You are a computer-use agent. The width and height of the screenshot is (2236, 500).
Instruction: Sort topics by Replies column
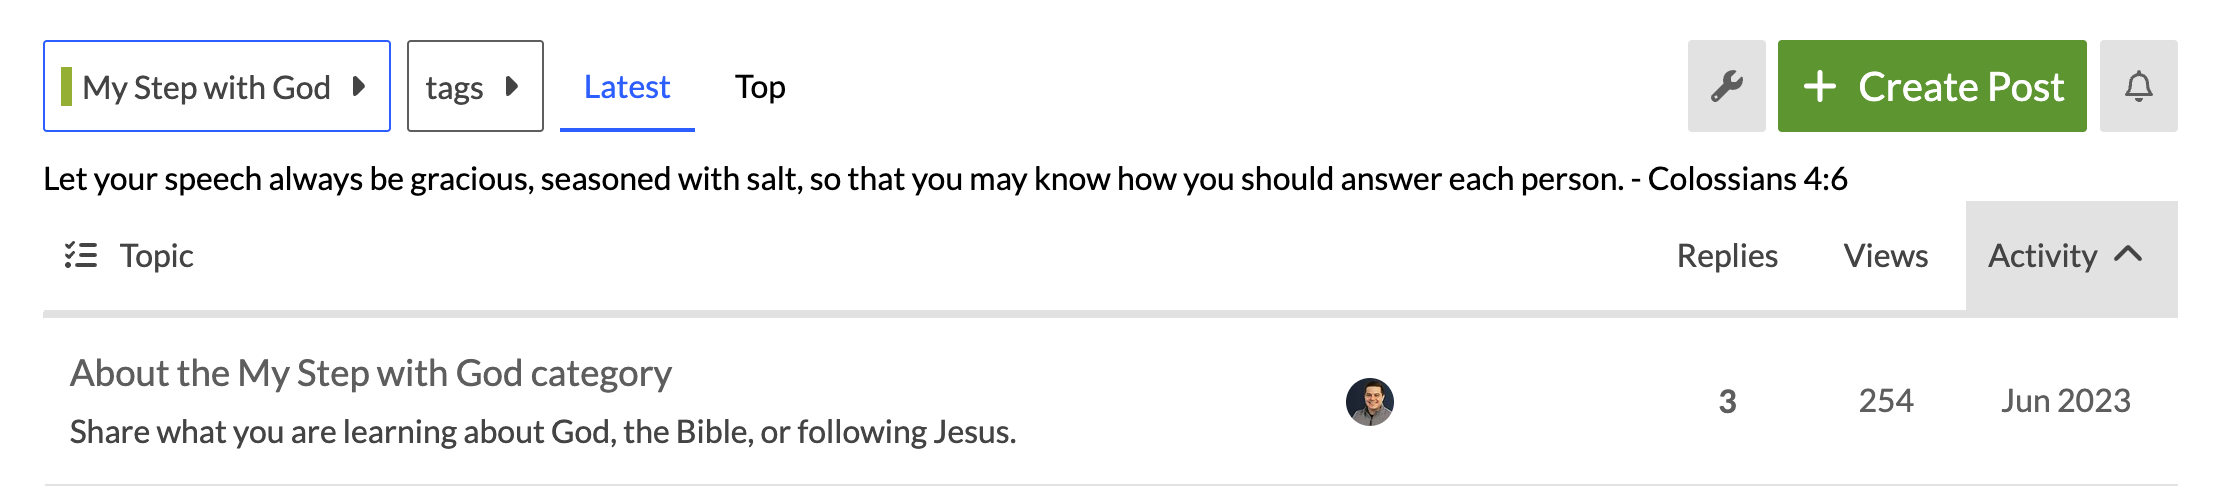coord(1727,256)
